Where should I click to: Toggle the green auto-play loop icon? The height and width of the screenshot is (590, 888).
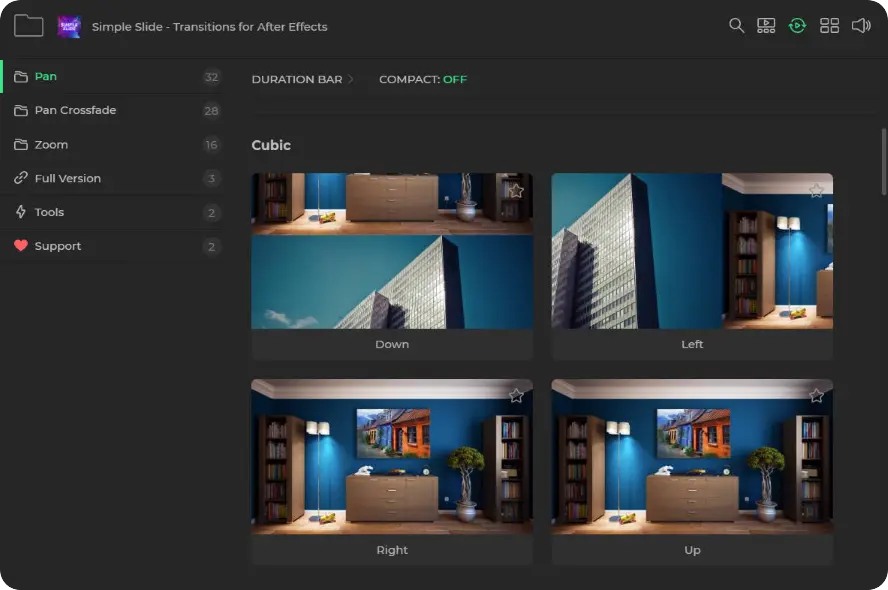coord(797,26)
